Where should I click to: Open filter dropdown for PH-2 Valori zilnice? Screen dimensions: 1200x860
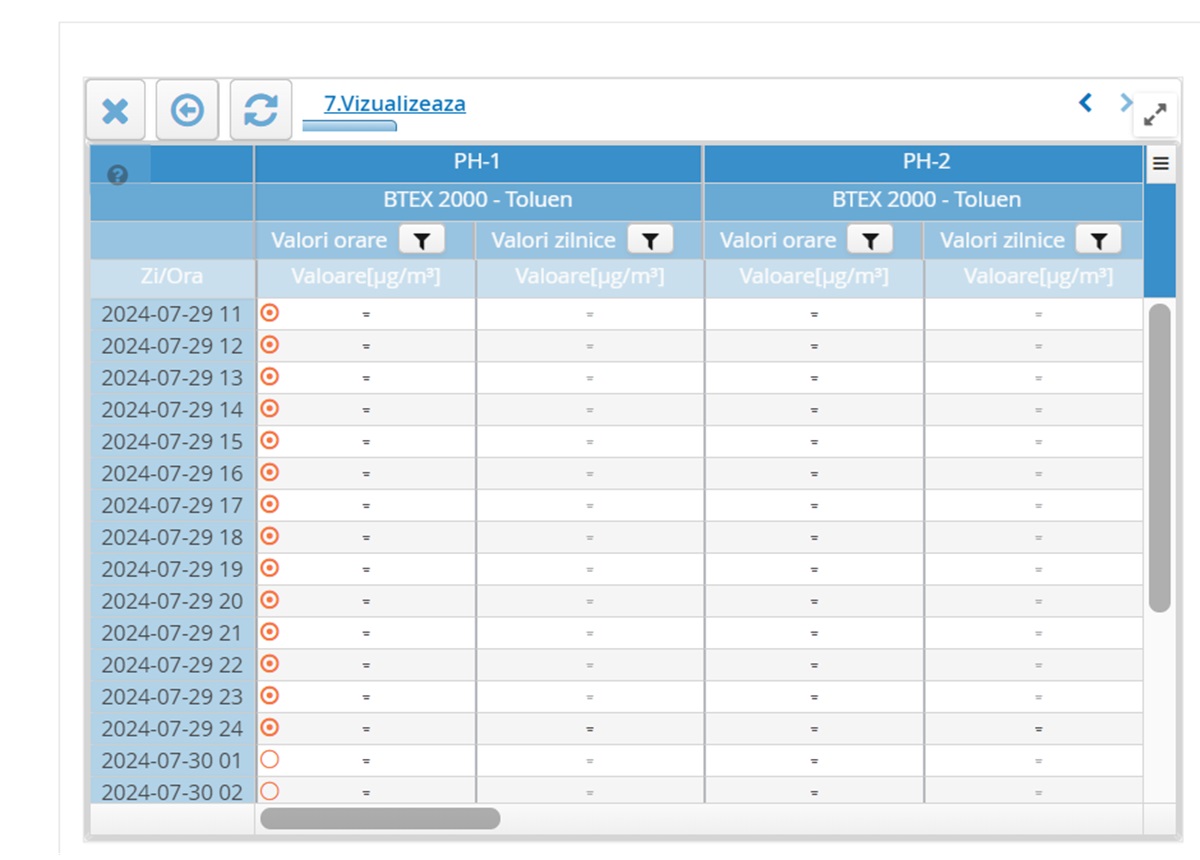click(1098, 240)
